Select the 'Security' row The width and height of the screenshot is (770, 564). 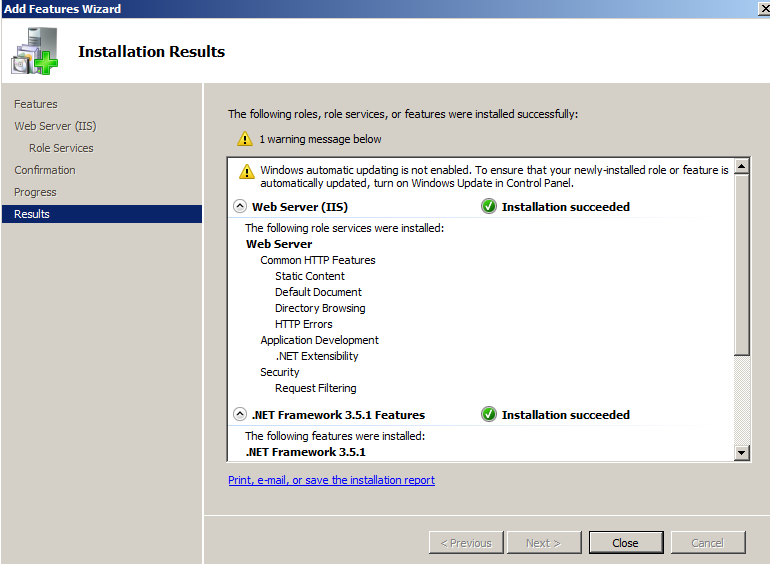tap(279, 372)
